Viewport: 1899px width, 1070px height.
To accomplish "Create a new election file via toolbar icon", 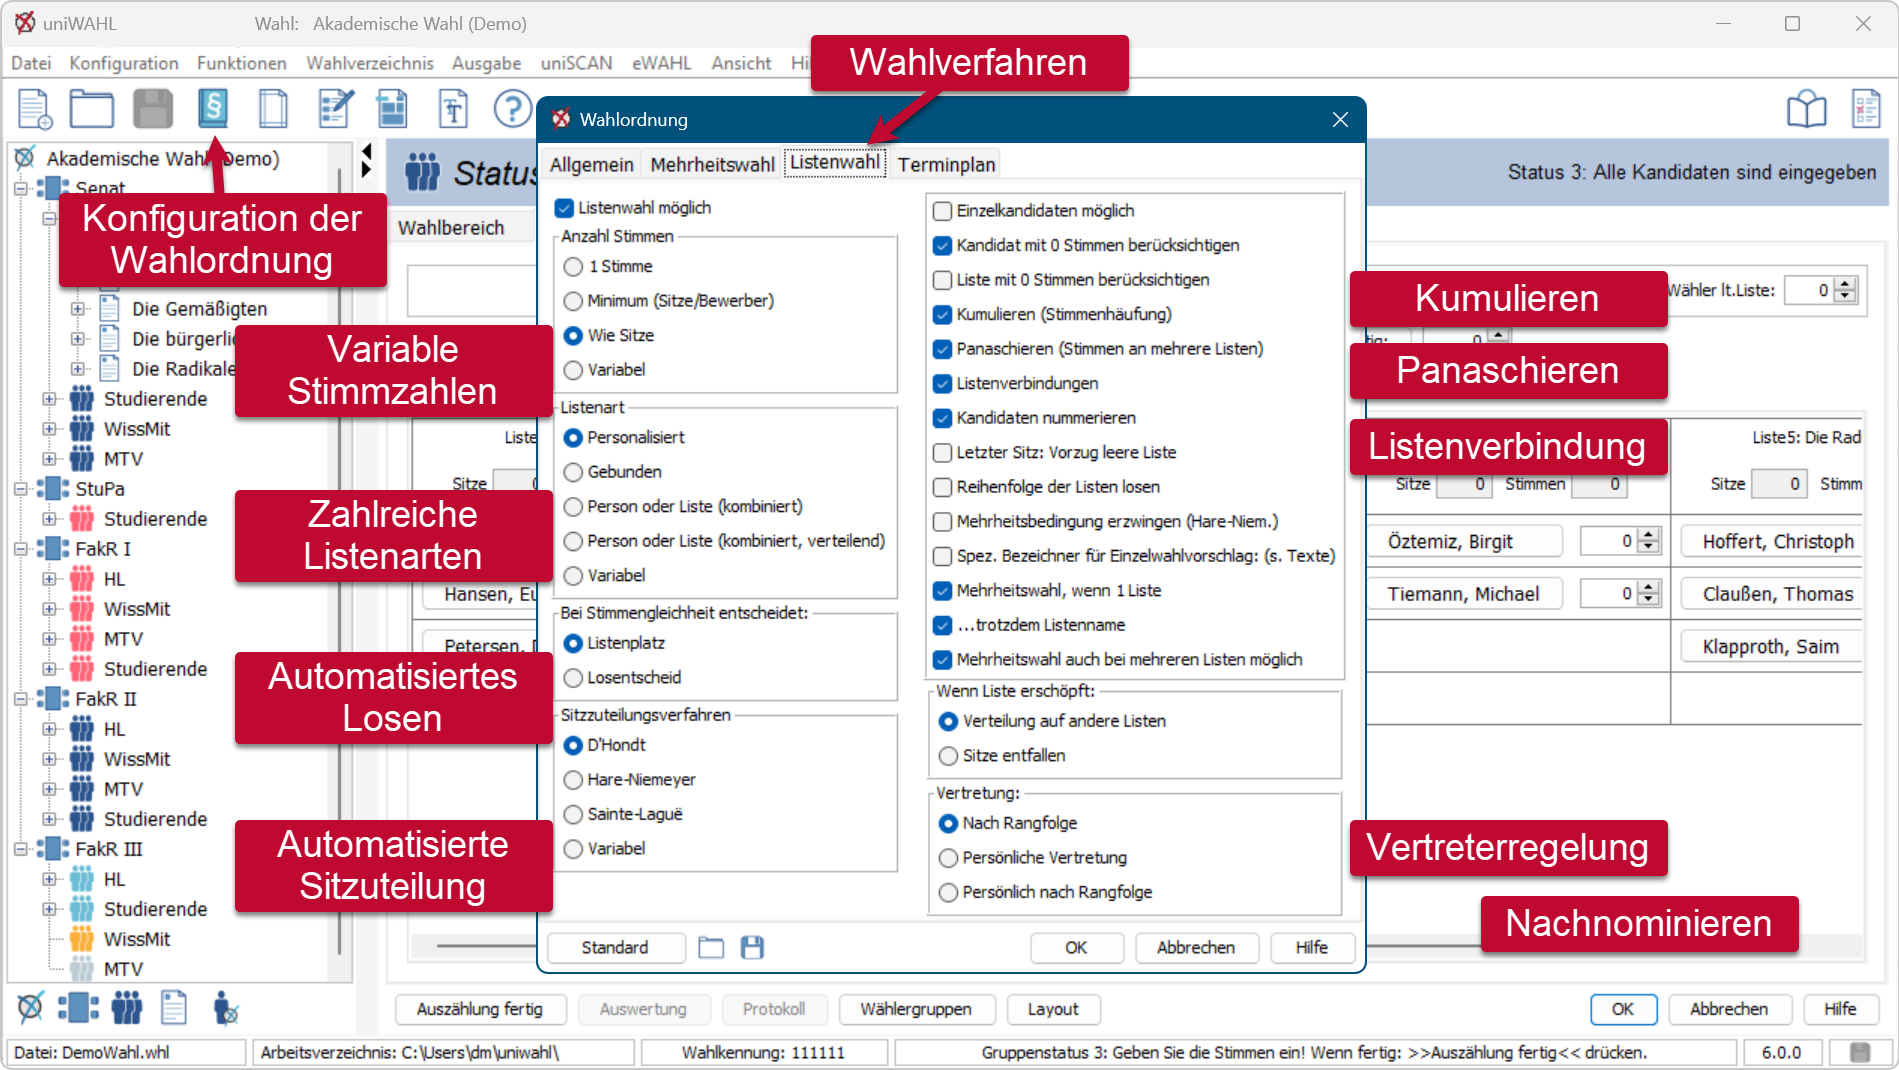I will pyautogui.click(x=34, y=109).
